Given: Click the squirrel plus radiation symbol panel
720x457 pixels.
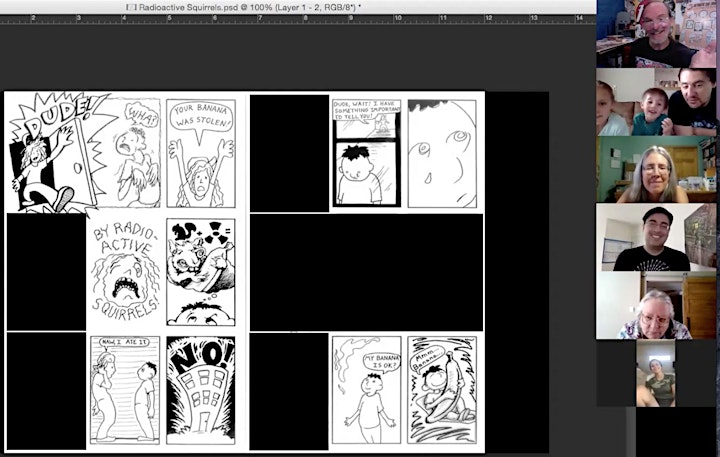Looking at the screenshot, I should tap(201, 272).
